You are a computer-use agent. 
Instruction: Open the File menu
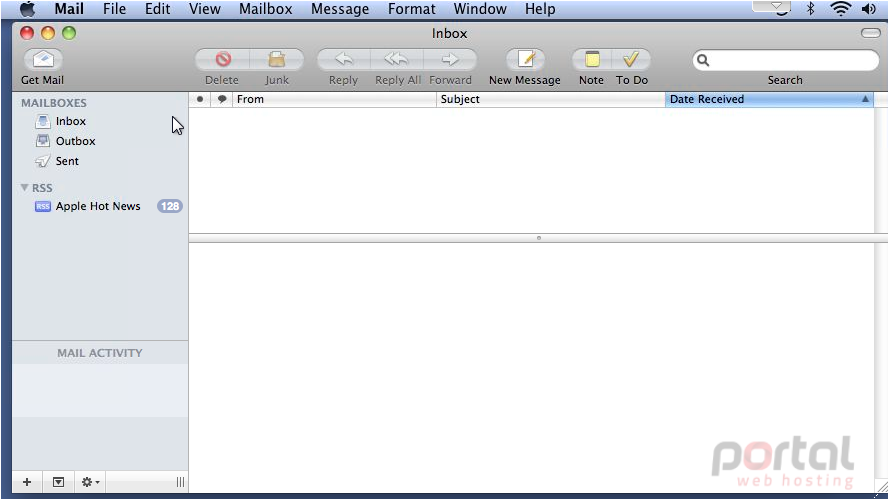click(115, 9)
